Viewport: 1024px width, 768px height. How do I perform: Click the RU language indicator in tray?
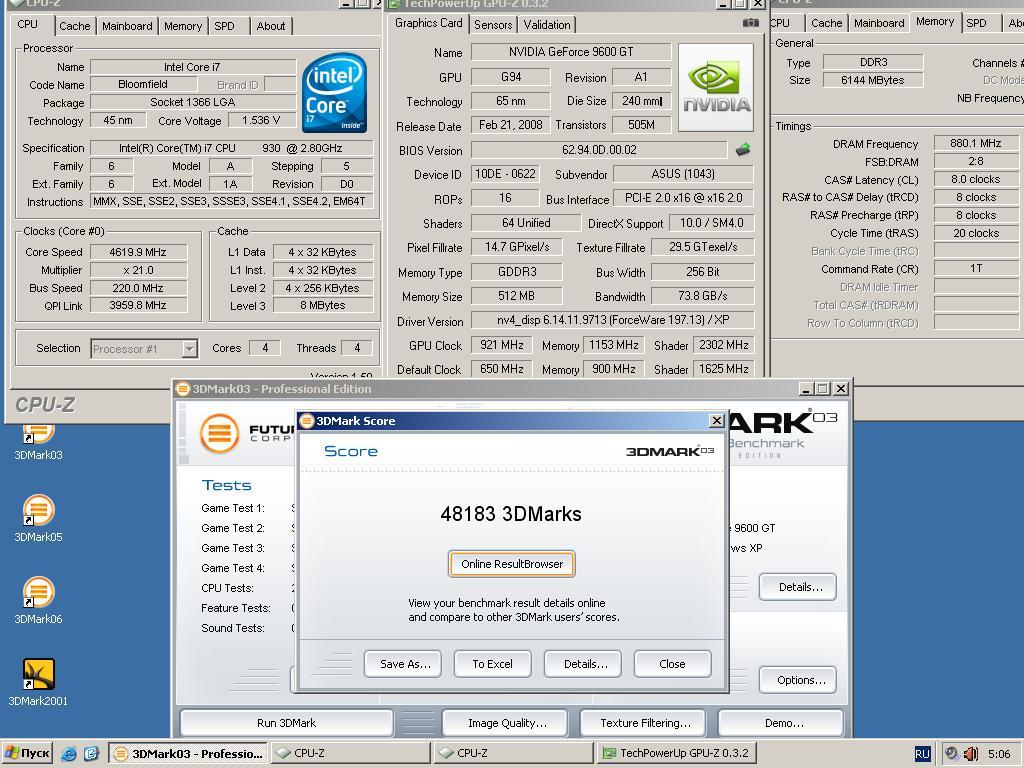point(921,754)
